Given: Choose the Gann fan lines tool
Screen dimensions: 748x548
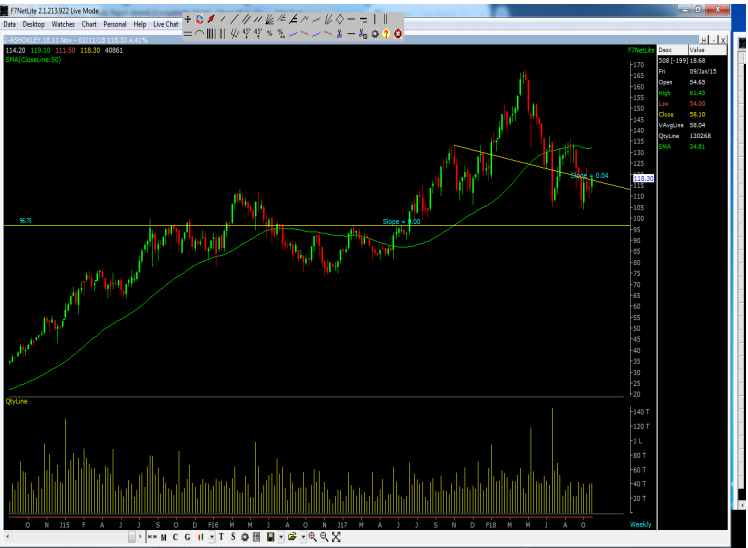Looking at the screenshot, I should click(270, 19).
